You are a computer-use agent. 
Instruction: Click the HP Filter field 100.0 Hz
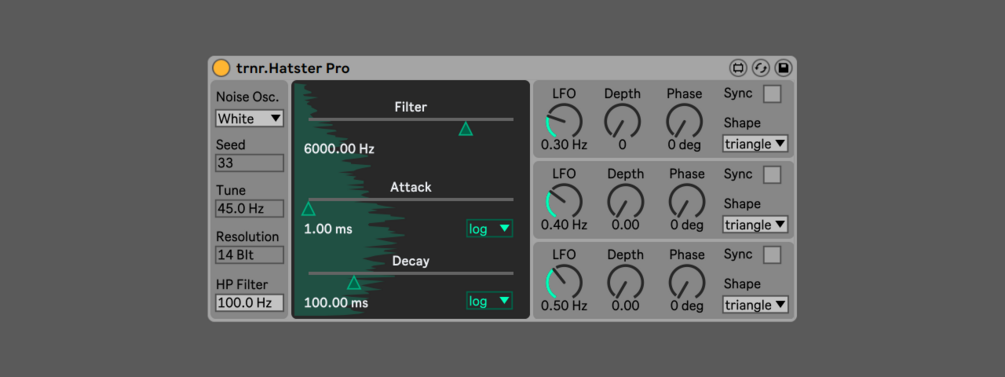[249, 303]
